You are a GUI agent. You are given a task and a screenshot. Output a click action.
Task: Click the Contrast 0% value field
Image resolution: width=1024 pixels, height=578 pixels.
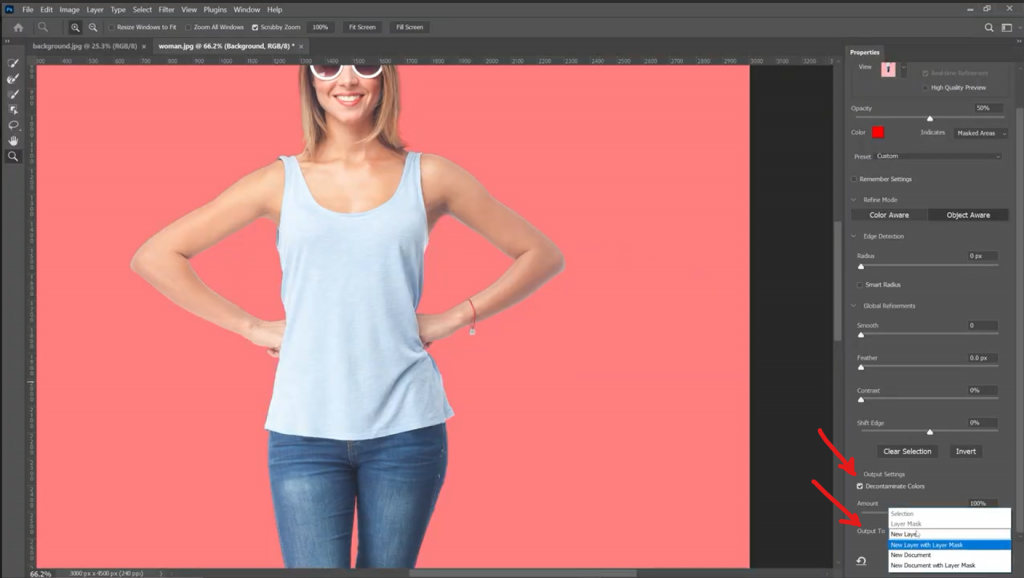tap(982, 391)
